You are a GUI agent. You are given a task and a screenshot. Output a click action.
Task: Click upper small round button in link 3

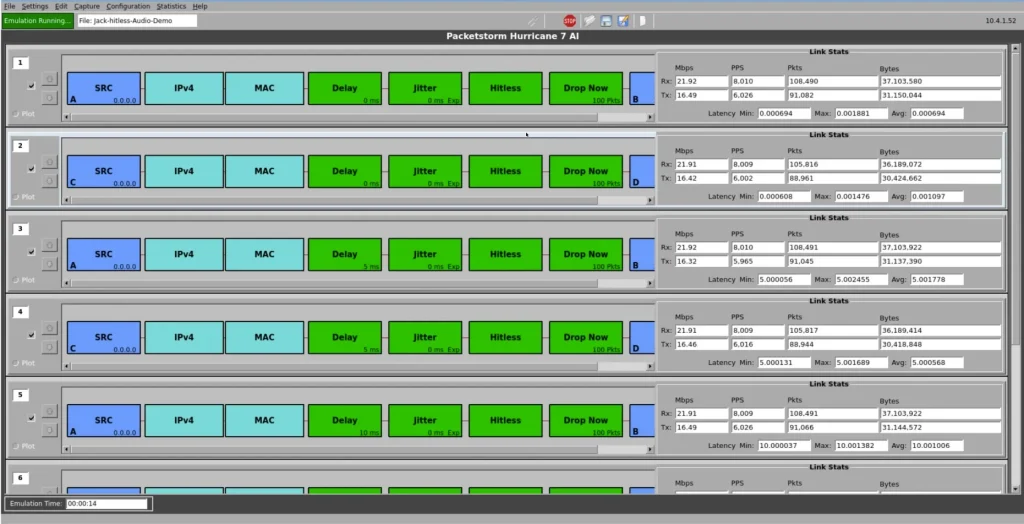click(x=50, y=245)
